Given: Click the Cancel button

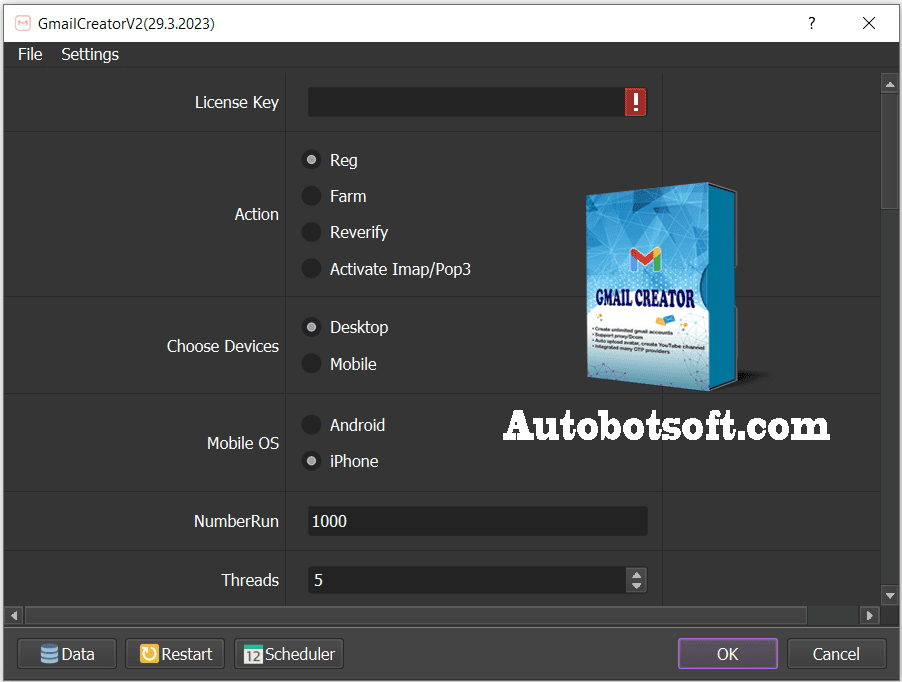Looking at the screenshot, I should pyautogui.click(x=836, y=654).
